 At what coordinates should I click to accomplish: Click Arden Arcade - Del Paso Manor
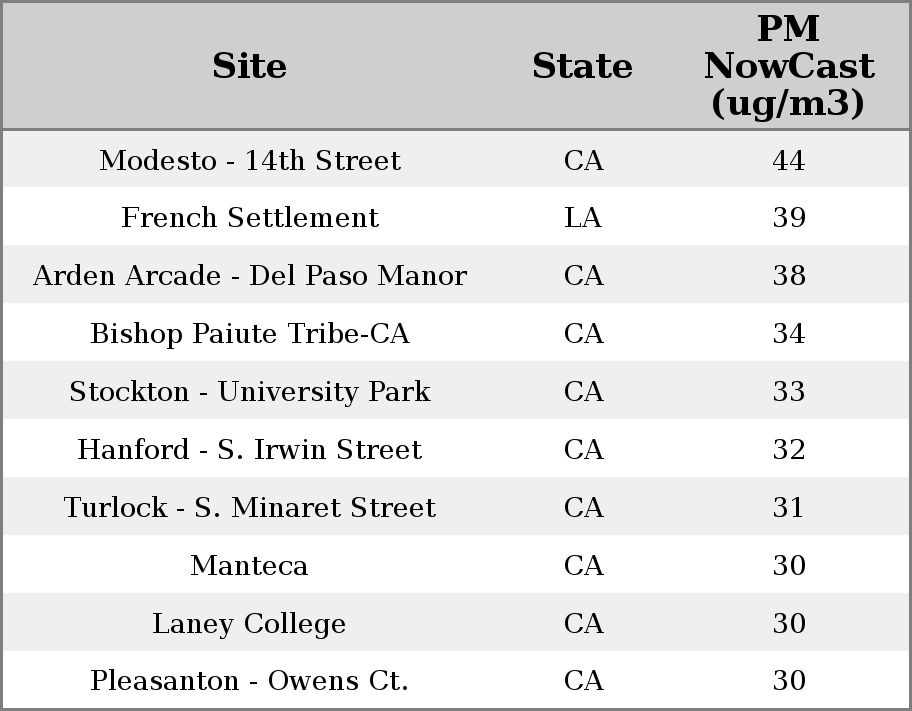249,276
